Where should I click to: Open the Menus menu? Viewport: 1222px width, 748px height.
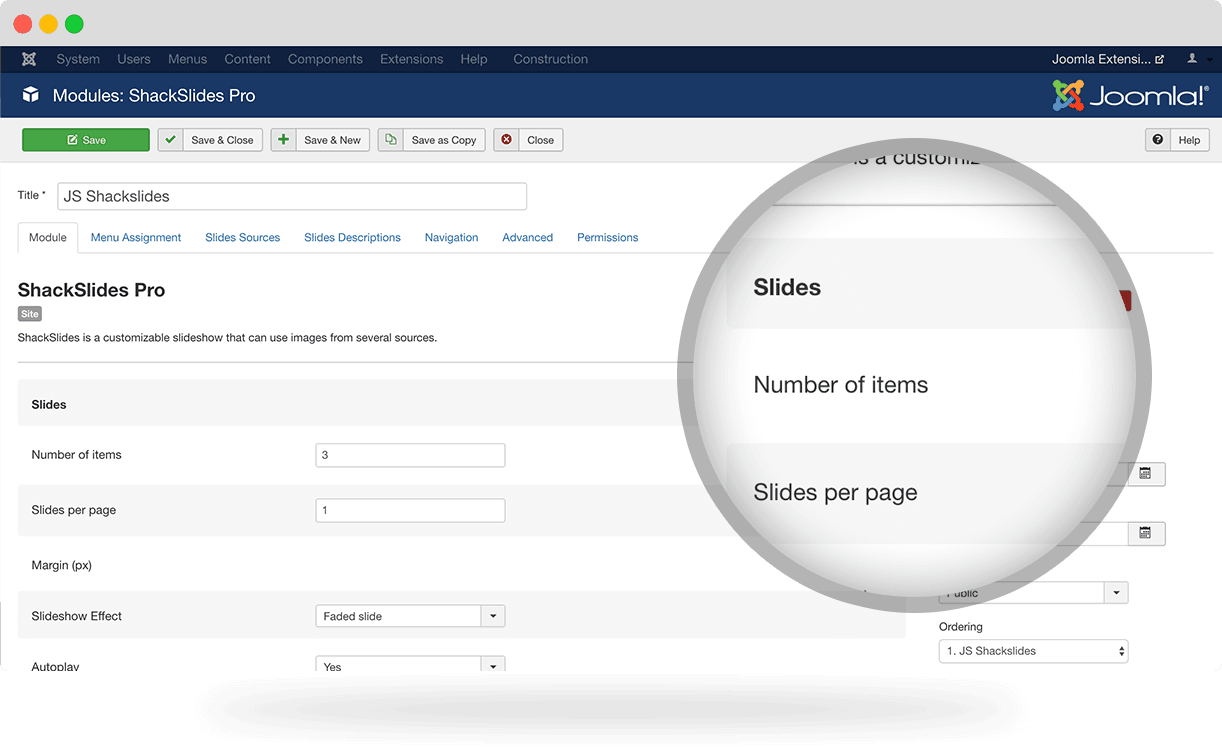pyautogui.click(x=188, y=59)
